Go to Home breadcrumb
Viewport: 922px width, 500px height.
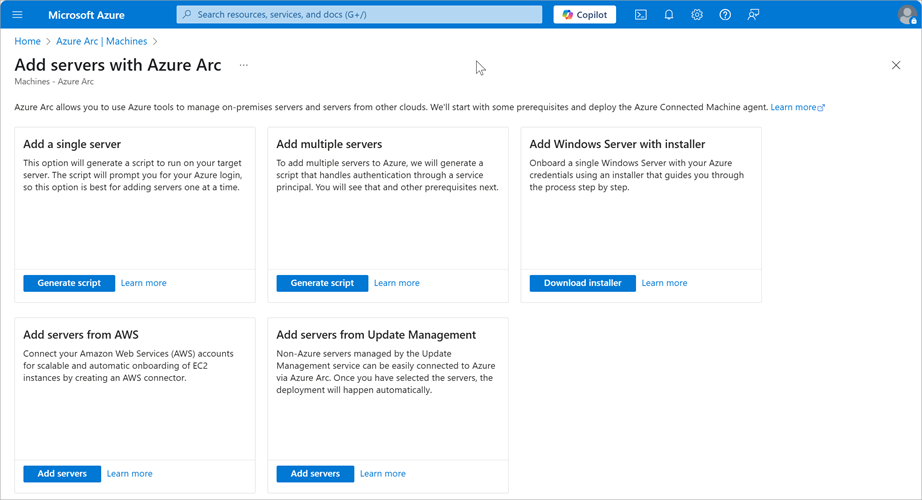coord(28,41)
